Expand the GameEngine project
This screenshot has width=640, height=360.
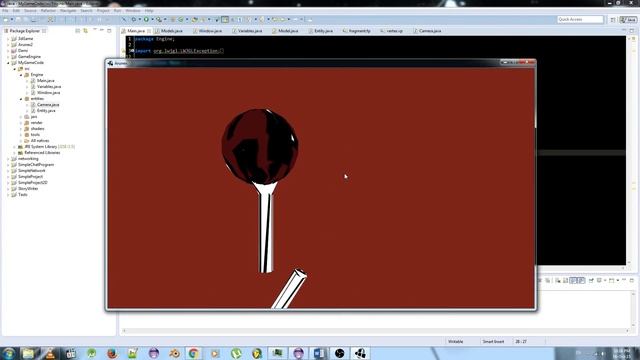pyautogui.click(x=8, y=57)
